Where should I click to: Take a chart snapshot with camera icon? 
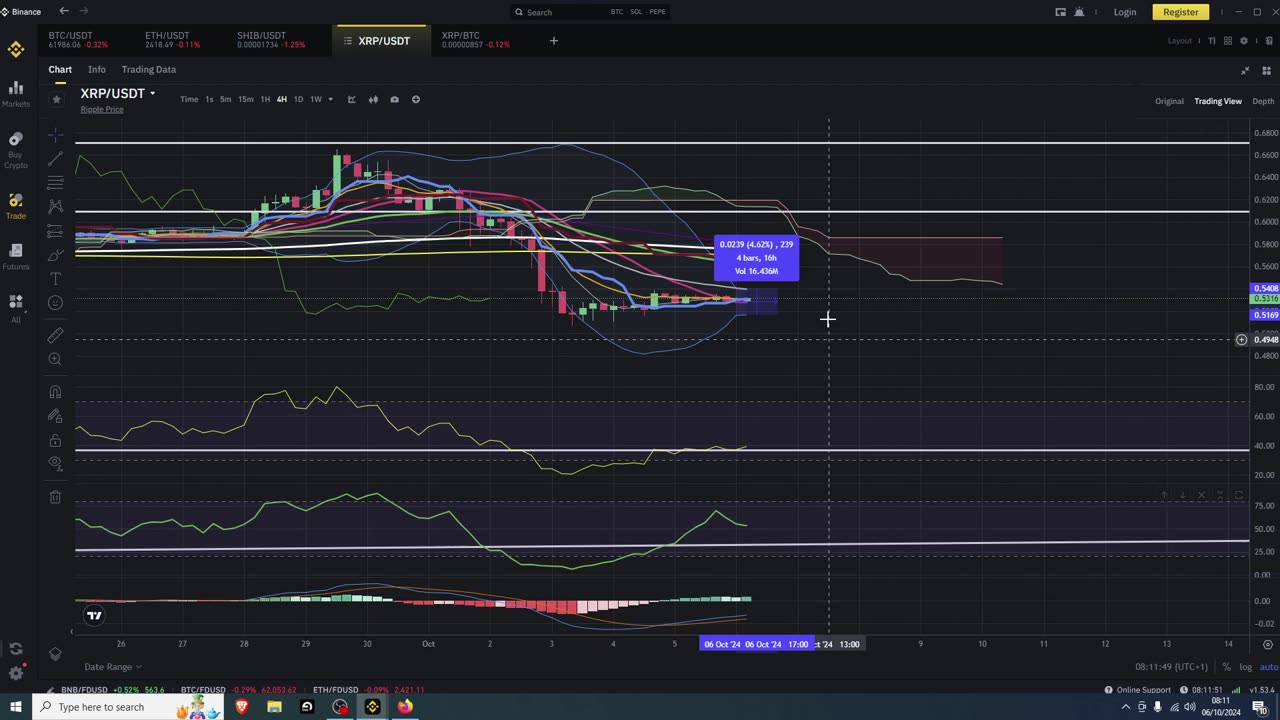[x=394, y=99]
